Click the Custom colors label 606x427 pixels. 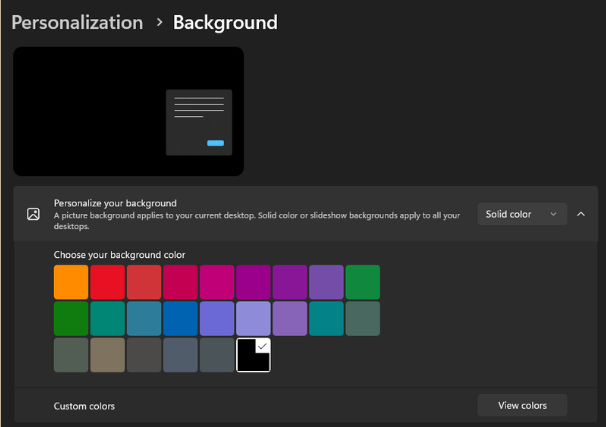point(84,406)
